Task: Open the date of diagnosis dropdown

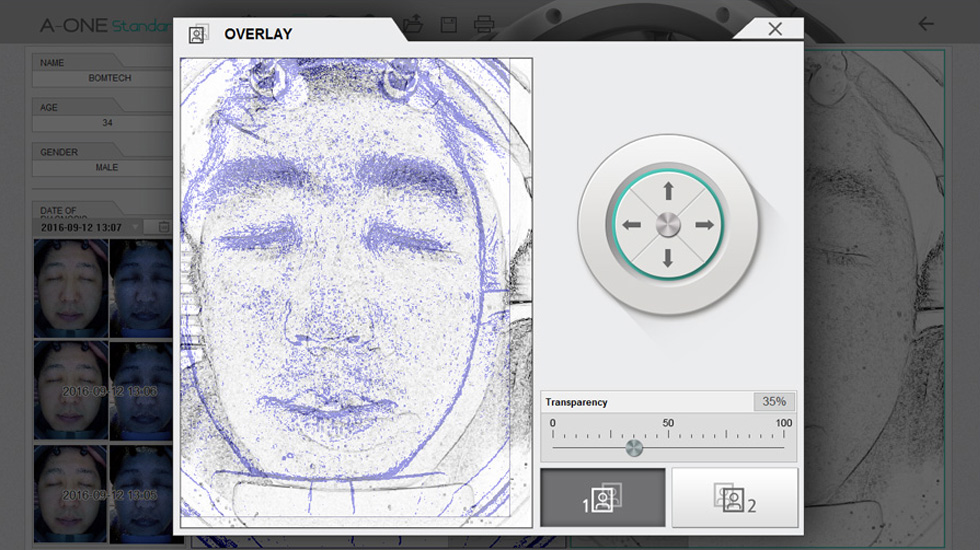Action: tap(136, 228)
